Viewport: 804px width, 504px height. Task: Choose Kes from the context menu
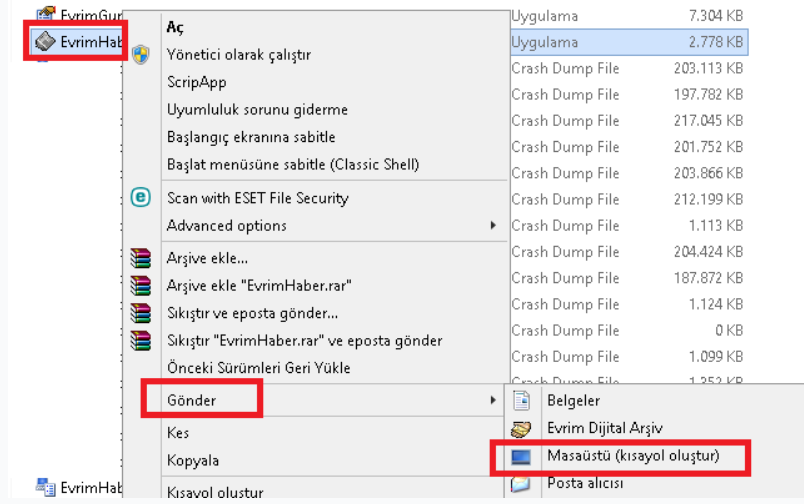point(178,433)
